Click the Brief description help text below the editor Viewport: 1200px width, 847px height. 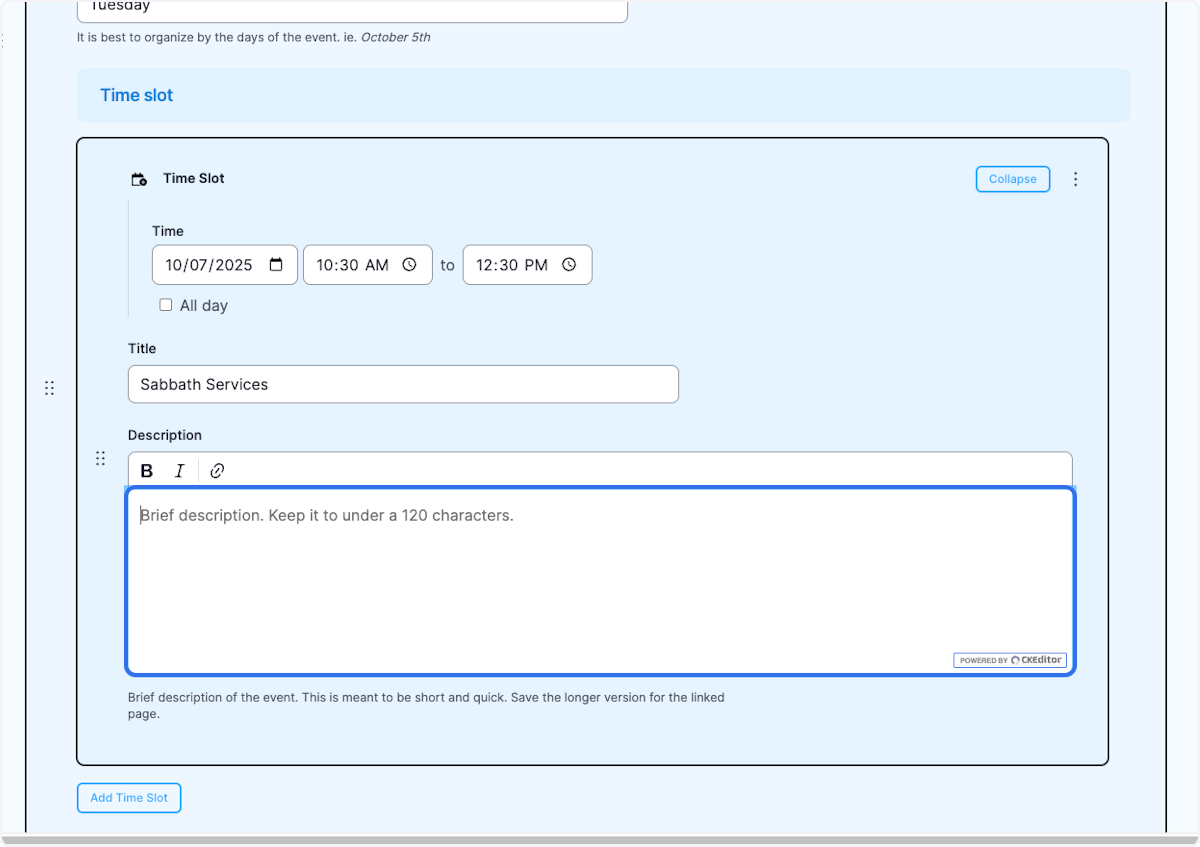(426, 706)
